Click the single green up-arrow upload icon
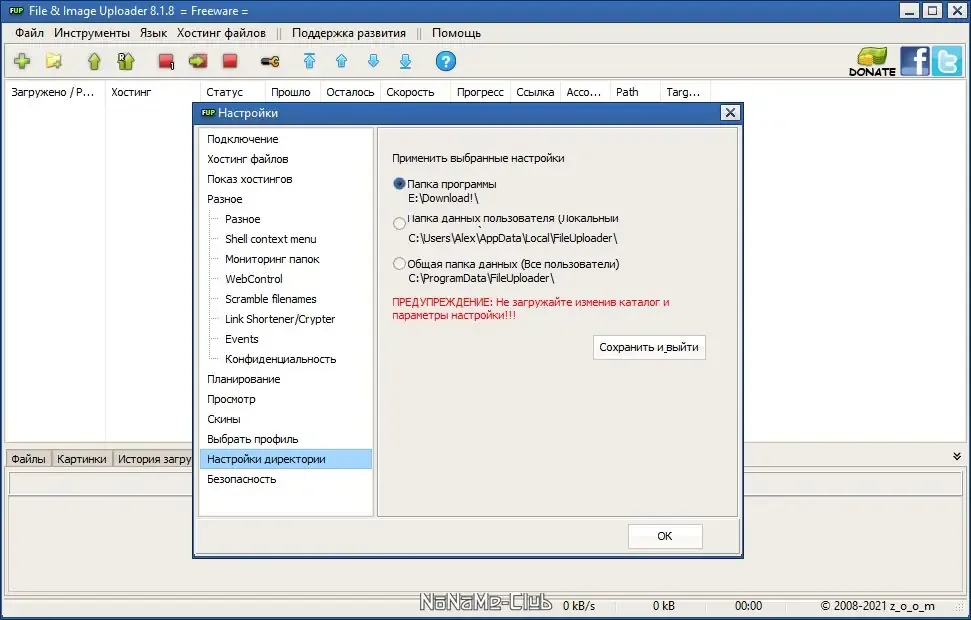The height and width of the screenshot is (620, 971). [x=94, y=61]
